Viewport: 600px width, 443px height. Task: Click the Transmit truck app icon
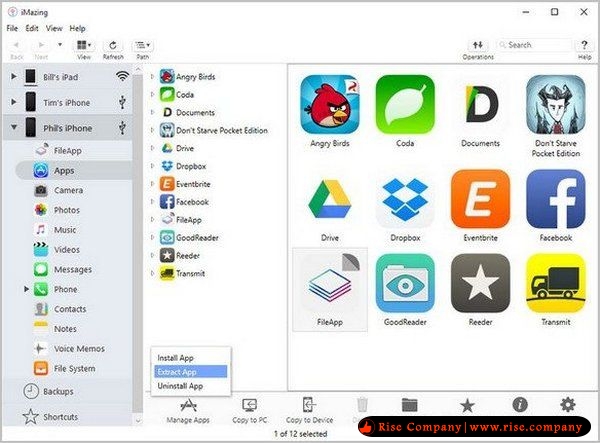[556, 283]
